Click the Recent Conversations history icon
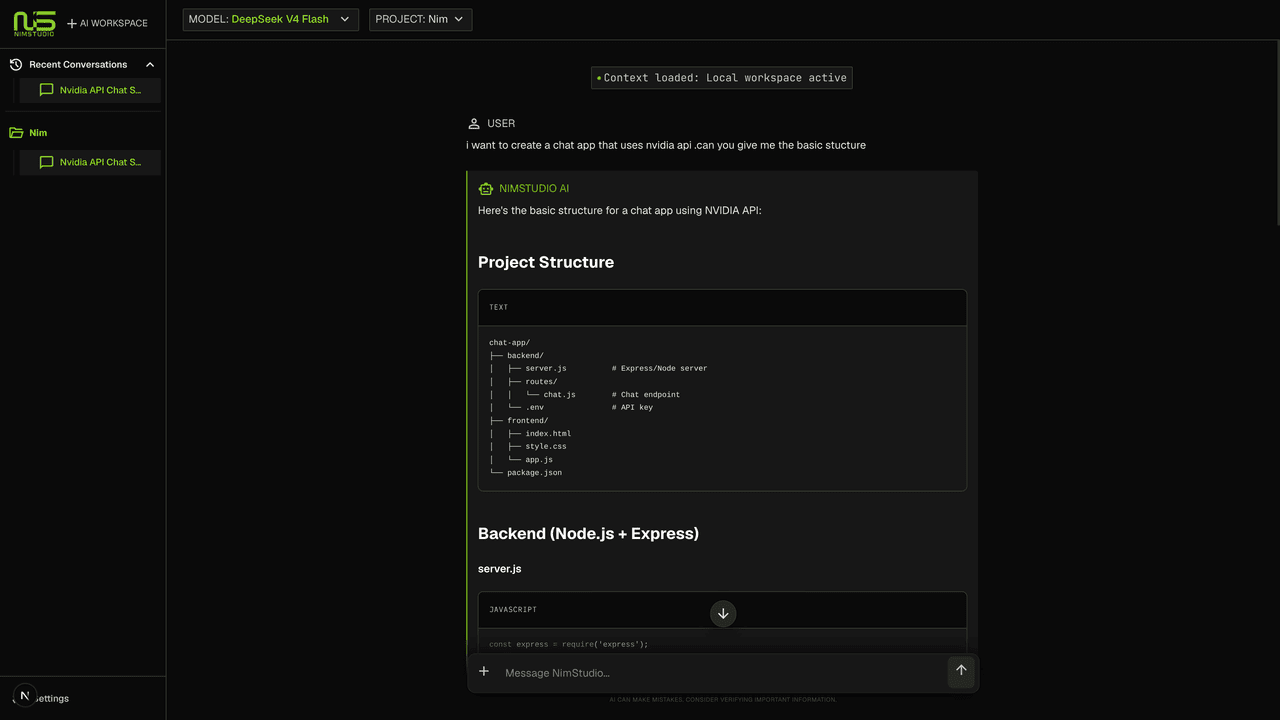The width and height of the screenshot is (1280, 720). point(16,64)
